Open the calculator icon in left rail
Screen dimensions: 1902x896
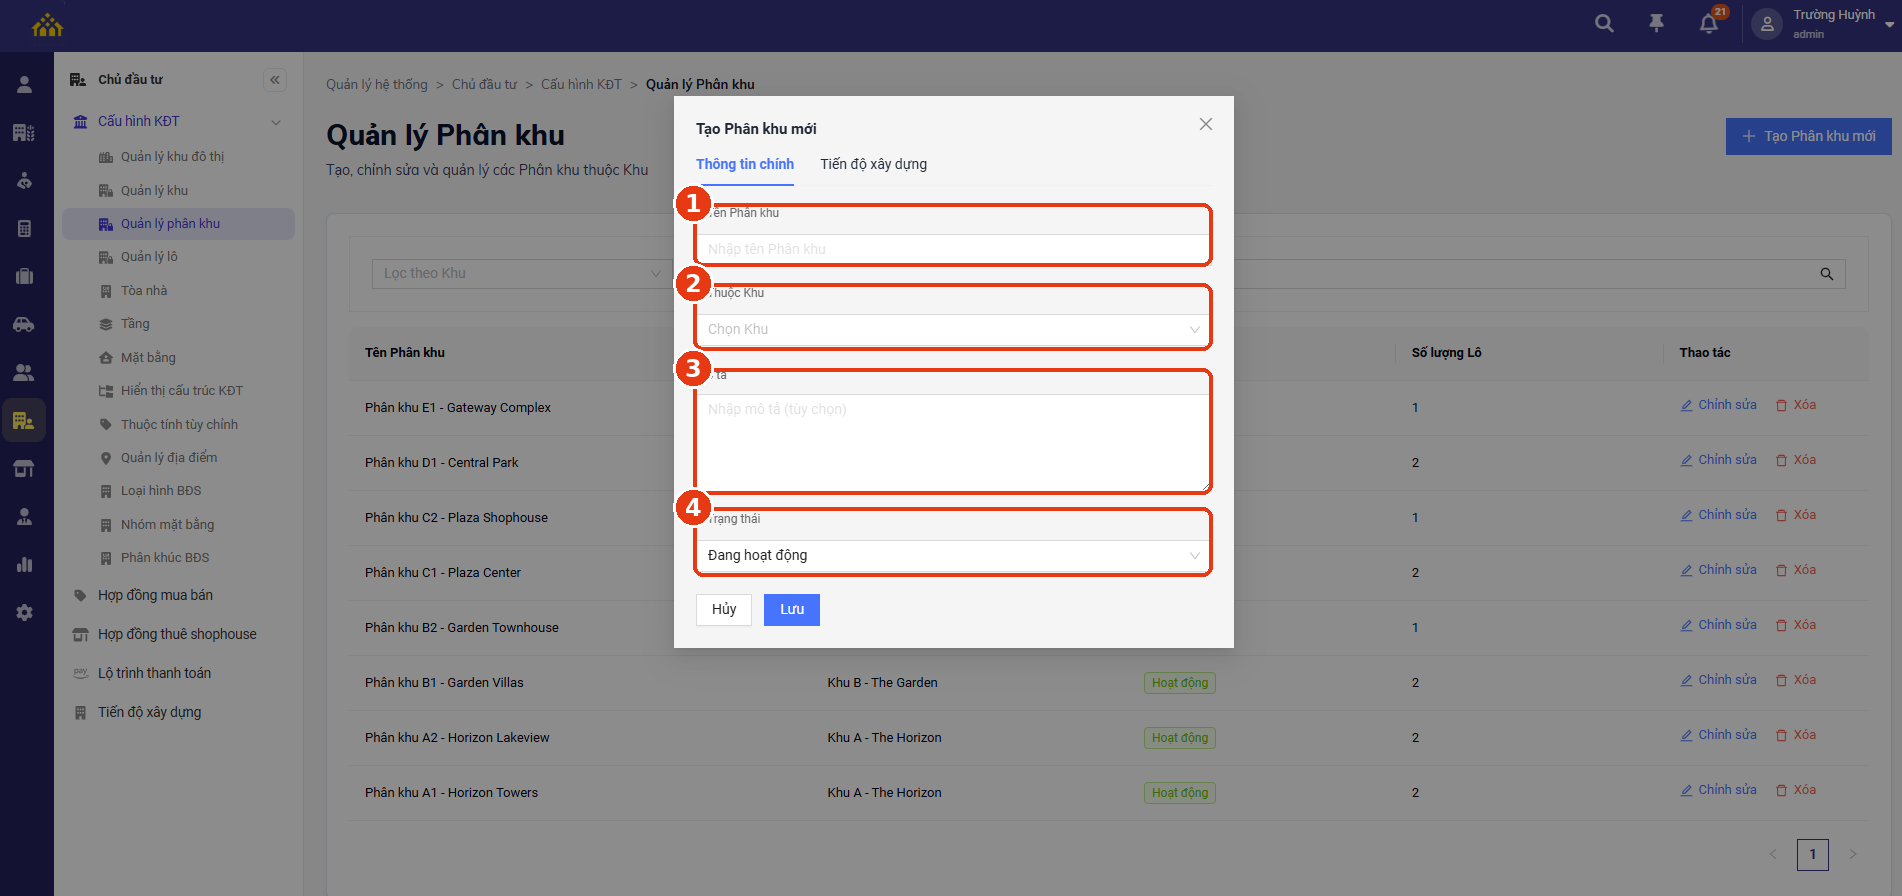[25, 228]
